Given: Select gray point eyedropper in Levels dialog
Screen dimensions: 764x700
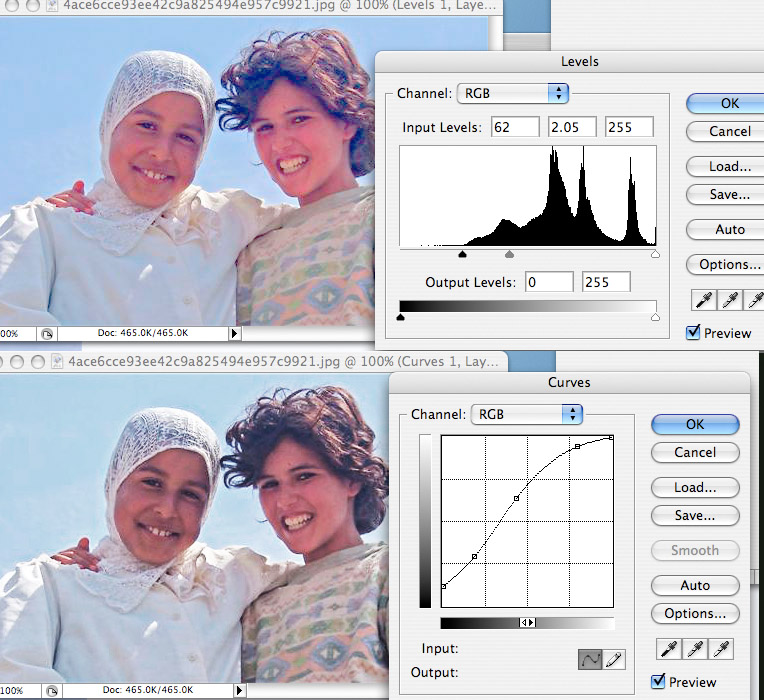Looking at the screenshot, I should pos(729,300).
